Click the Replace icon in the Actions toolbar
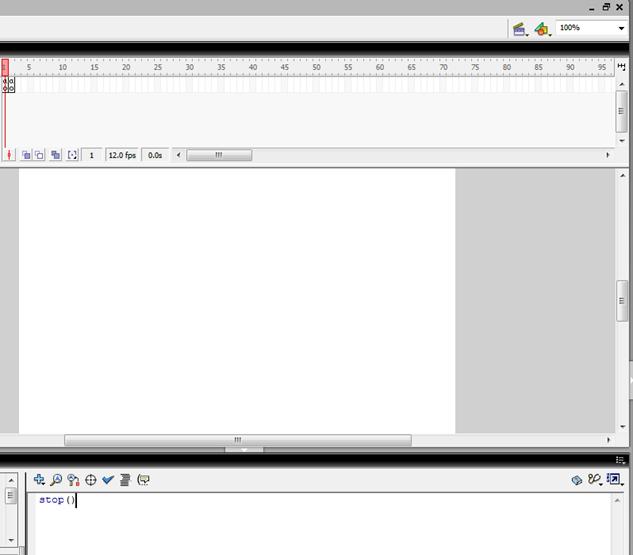This screenshot has height=555, width=633. click(73, 480)
